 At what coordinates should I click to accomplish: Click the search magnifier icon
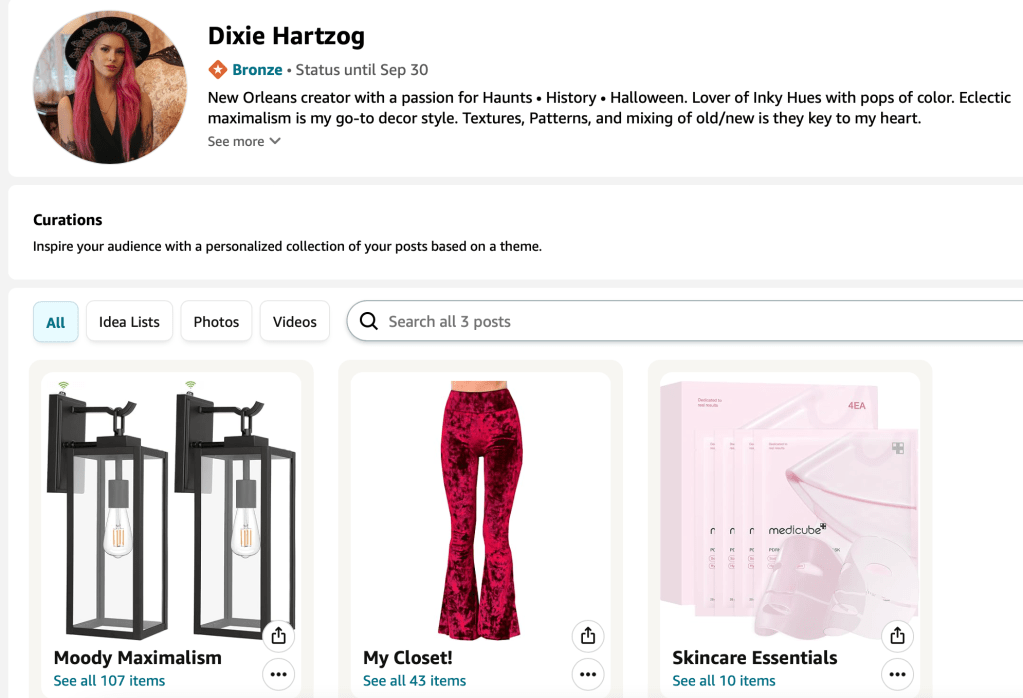coord(369,321)
